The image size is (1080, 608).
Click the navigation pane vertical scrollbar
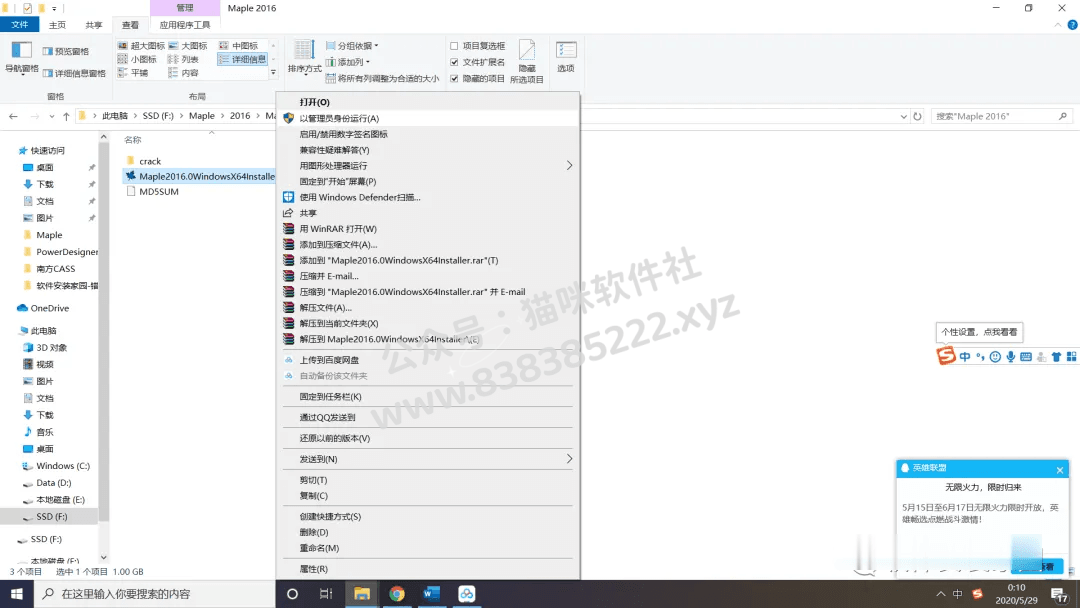pyautogui.click(x=103, y=331)
